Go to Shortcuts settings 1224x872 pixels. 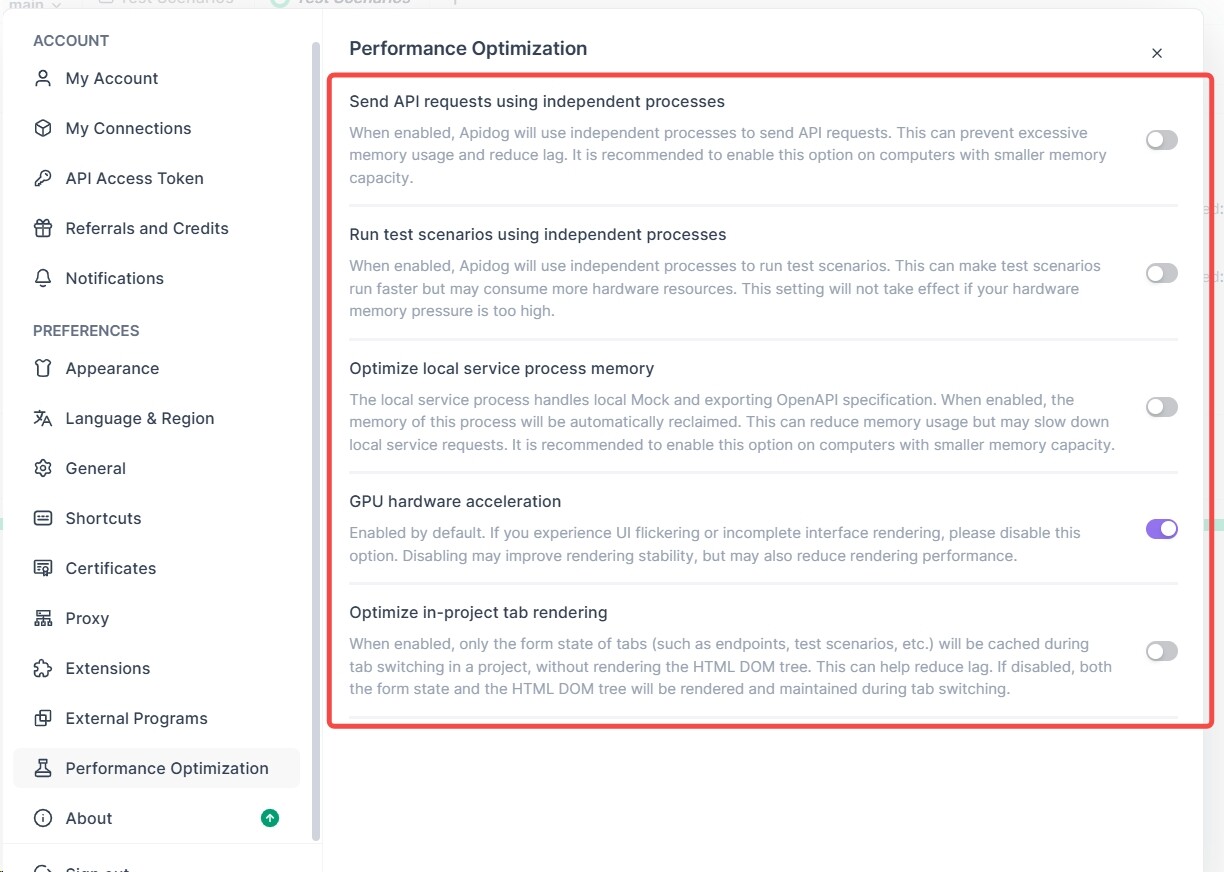pos(103,518)
